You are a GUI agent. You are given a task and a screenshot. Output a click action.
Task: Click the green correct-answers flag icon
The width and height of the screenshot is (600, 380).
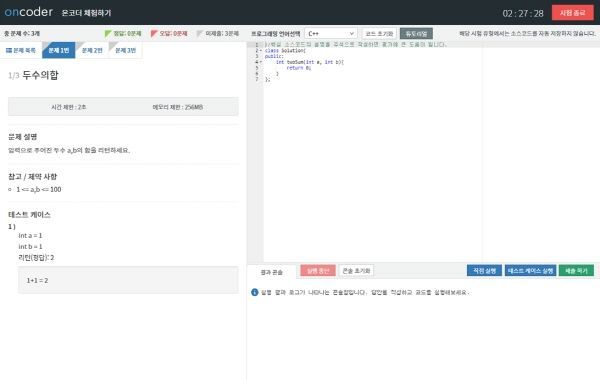tap(108, 34)
